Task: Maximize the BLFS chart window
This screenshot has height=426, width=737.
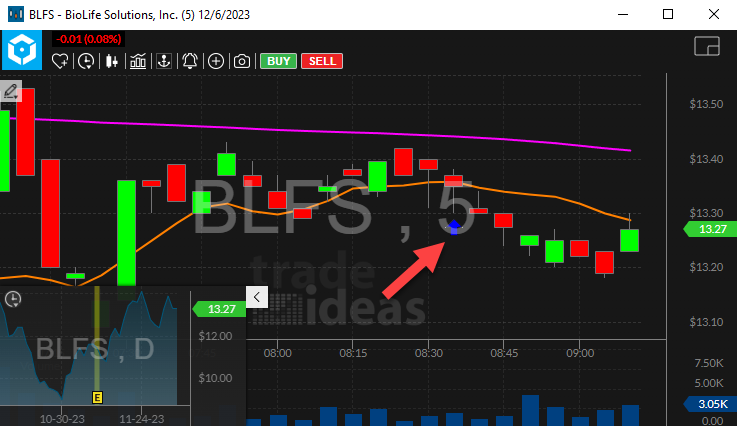Action: click(668, 15)
